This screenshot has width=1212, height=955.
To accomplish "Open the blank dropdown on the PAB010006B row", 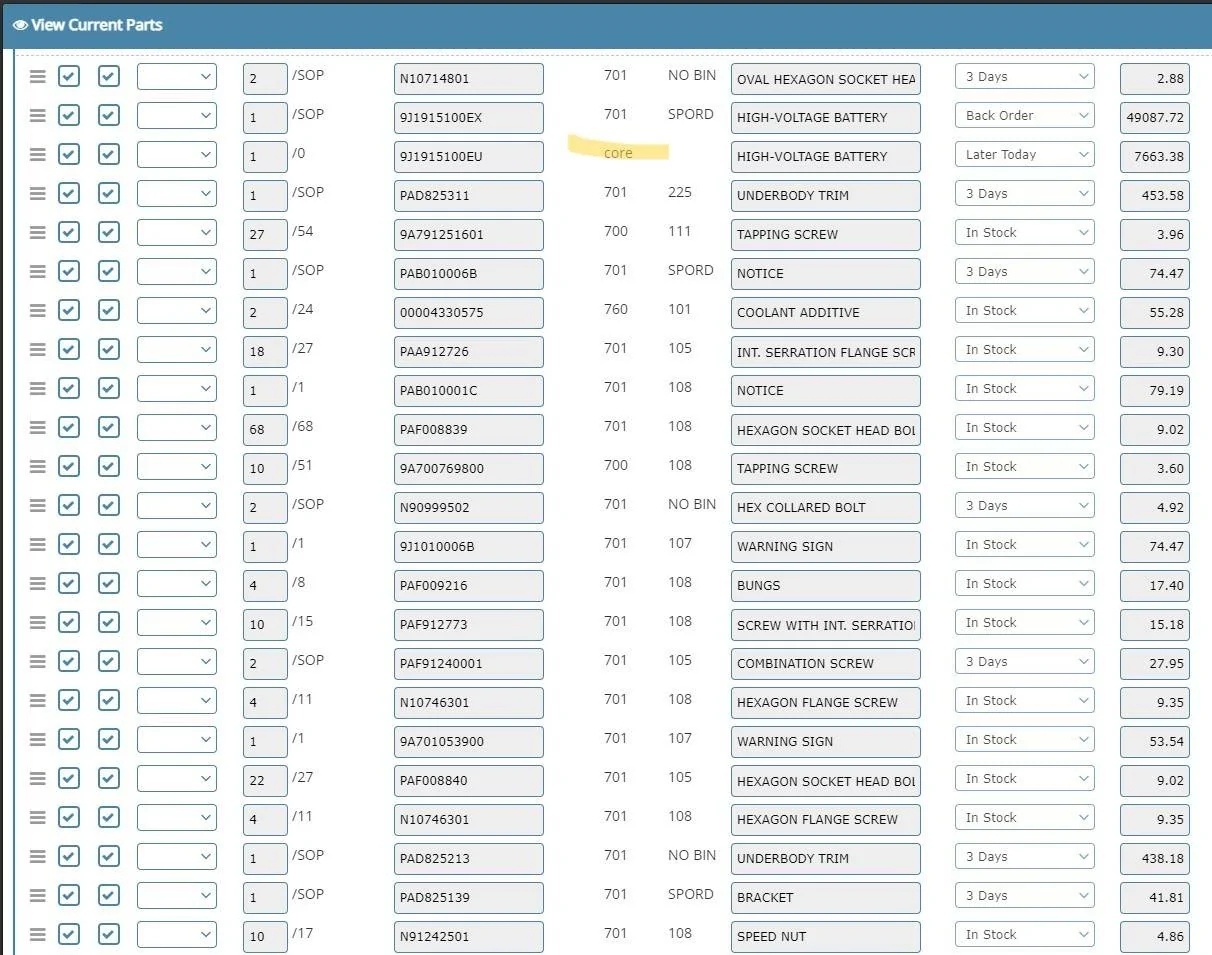I will pyautogui.click(x=177, y=272).
